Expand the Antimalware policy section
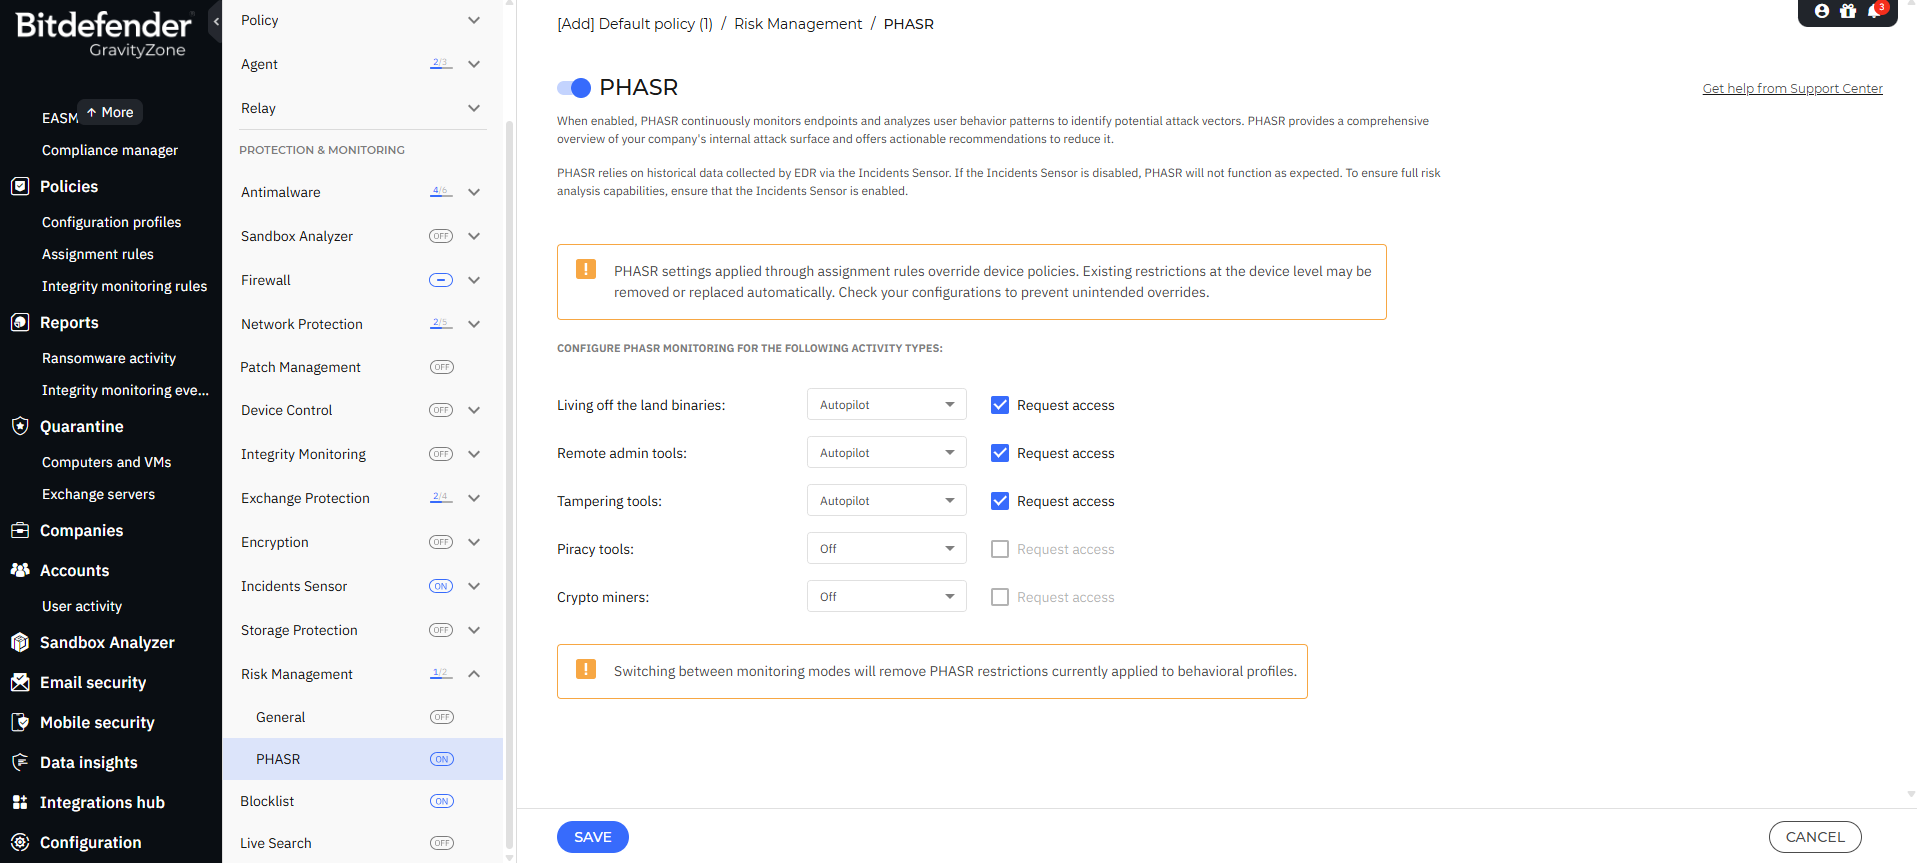 [x=474, y=192]
